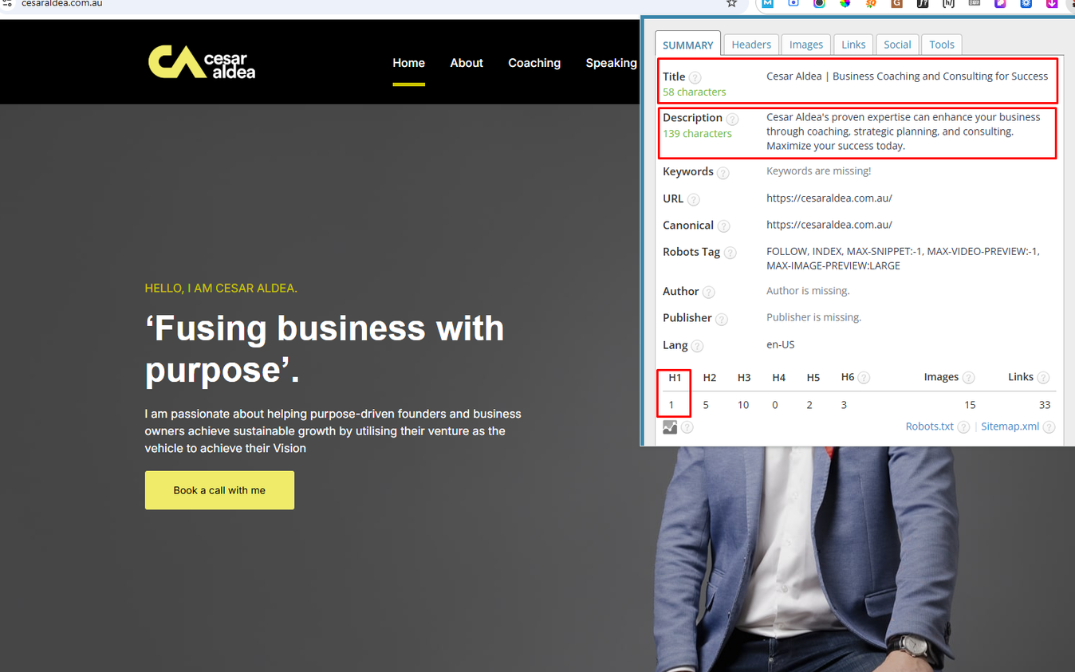Open the Coaching menu item
Image resolution: width=1075 pixels, height=672 pixels.
point(534,63)
